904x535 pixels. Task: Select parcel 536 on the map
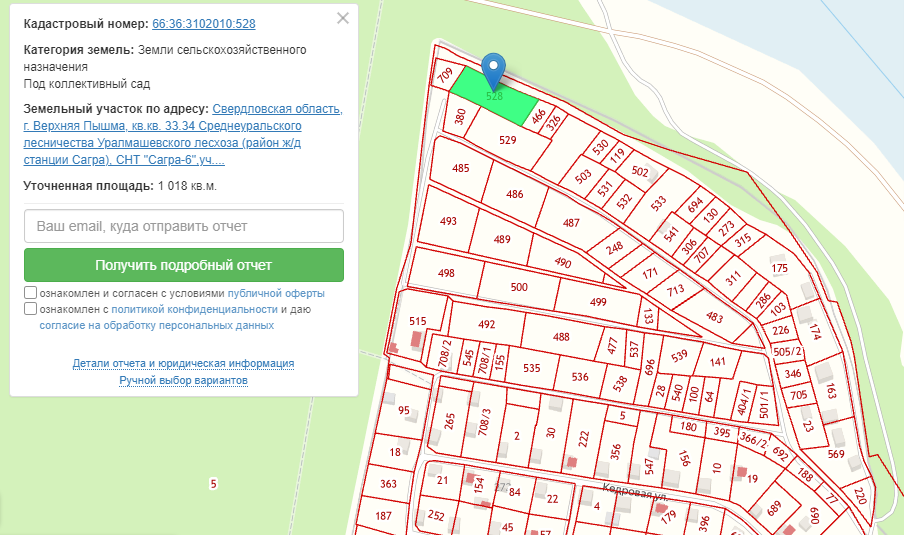579,376
